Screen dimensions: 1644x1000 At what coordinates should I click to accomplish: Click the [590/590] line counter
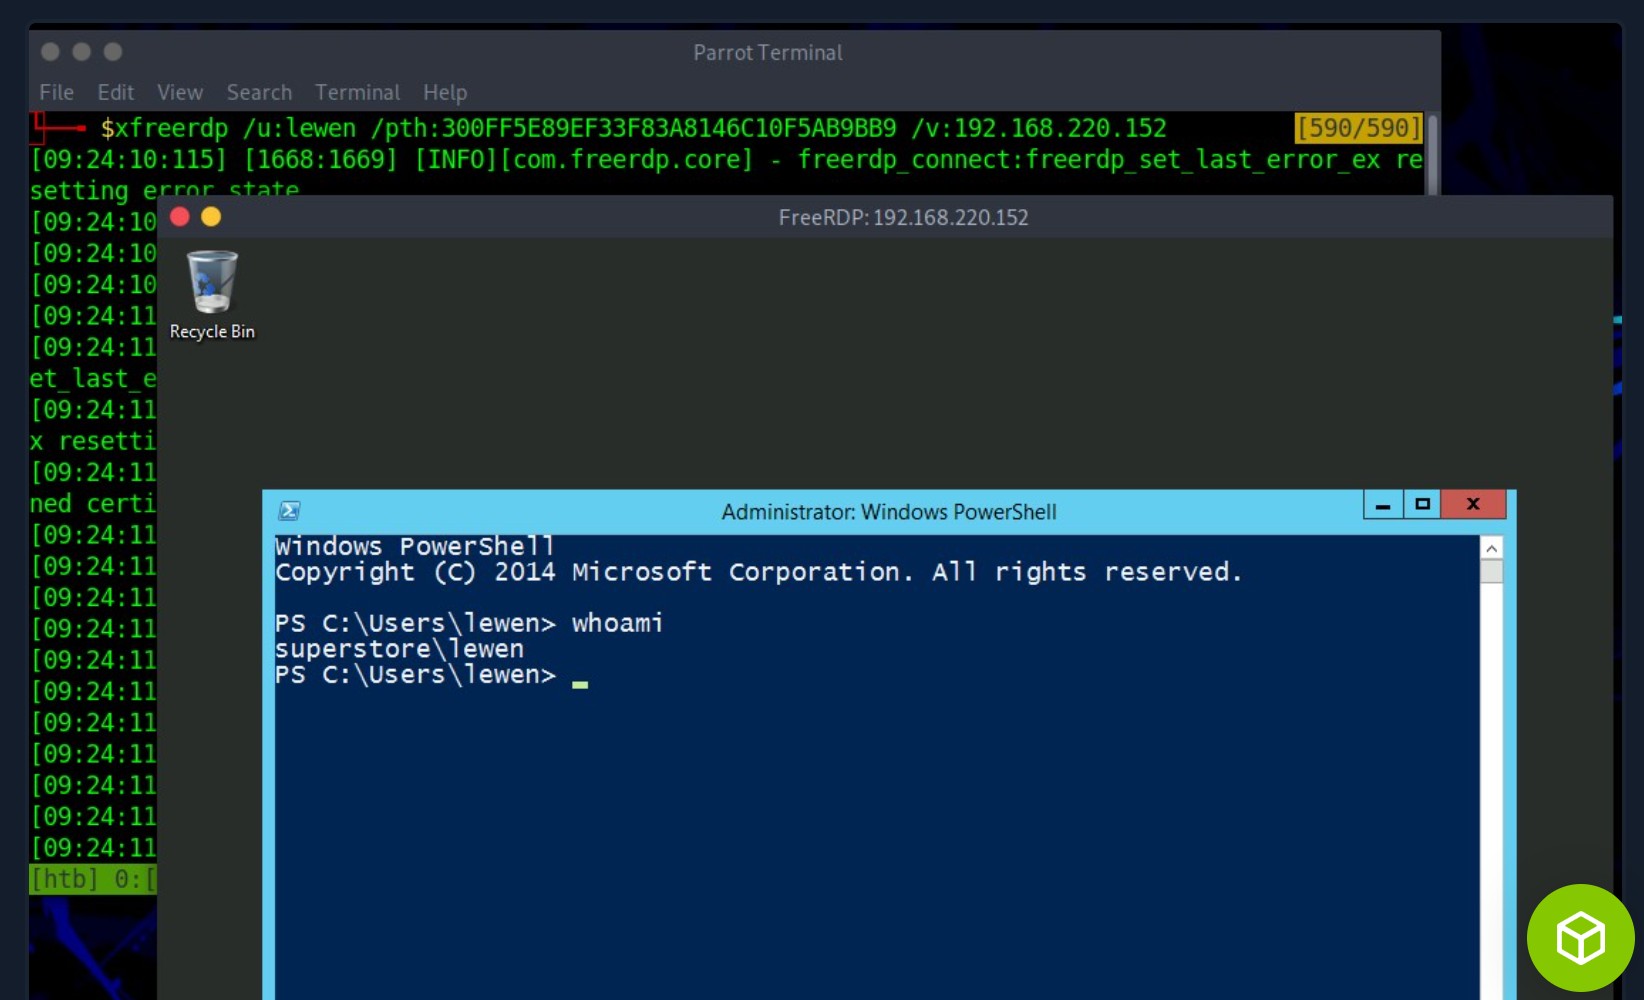1358,128
